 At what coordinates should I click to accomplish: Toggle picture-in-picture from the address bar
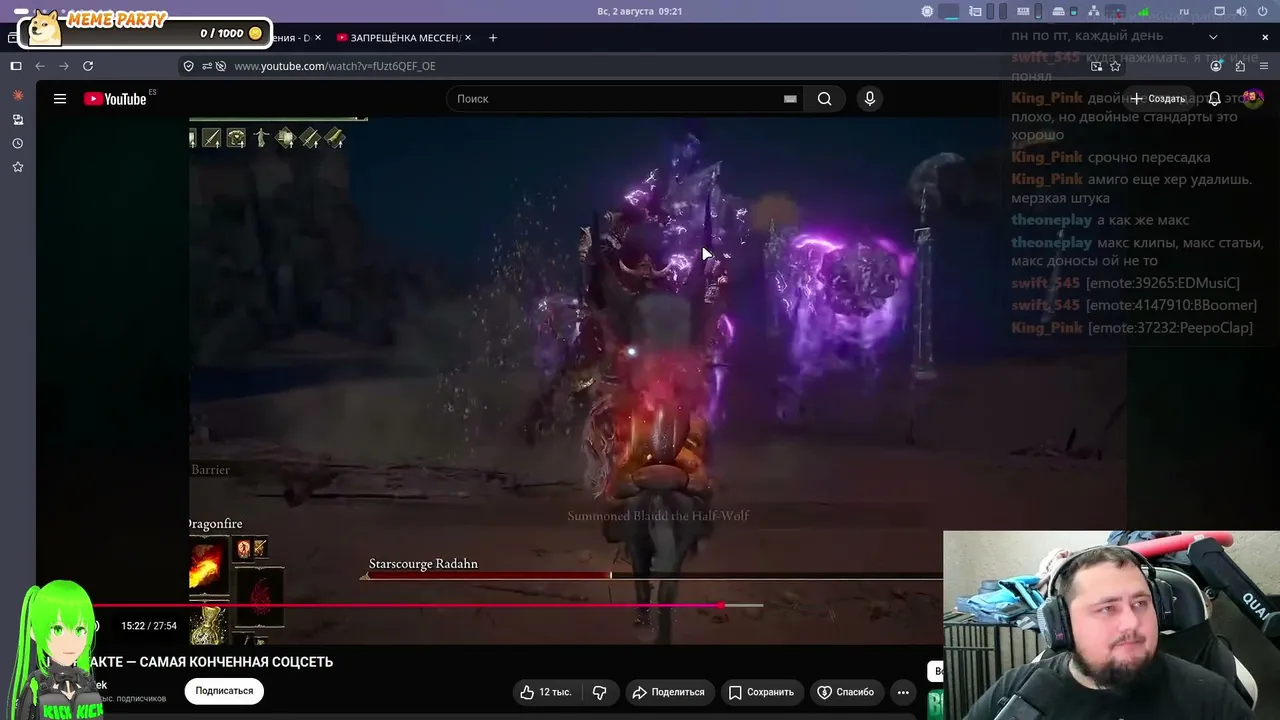pyautogui.click(x=1097, y=66)
